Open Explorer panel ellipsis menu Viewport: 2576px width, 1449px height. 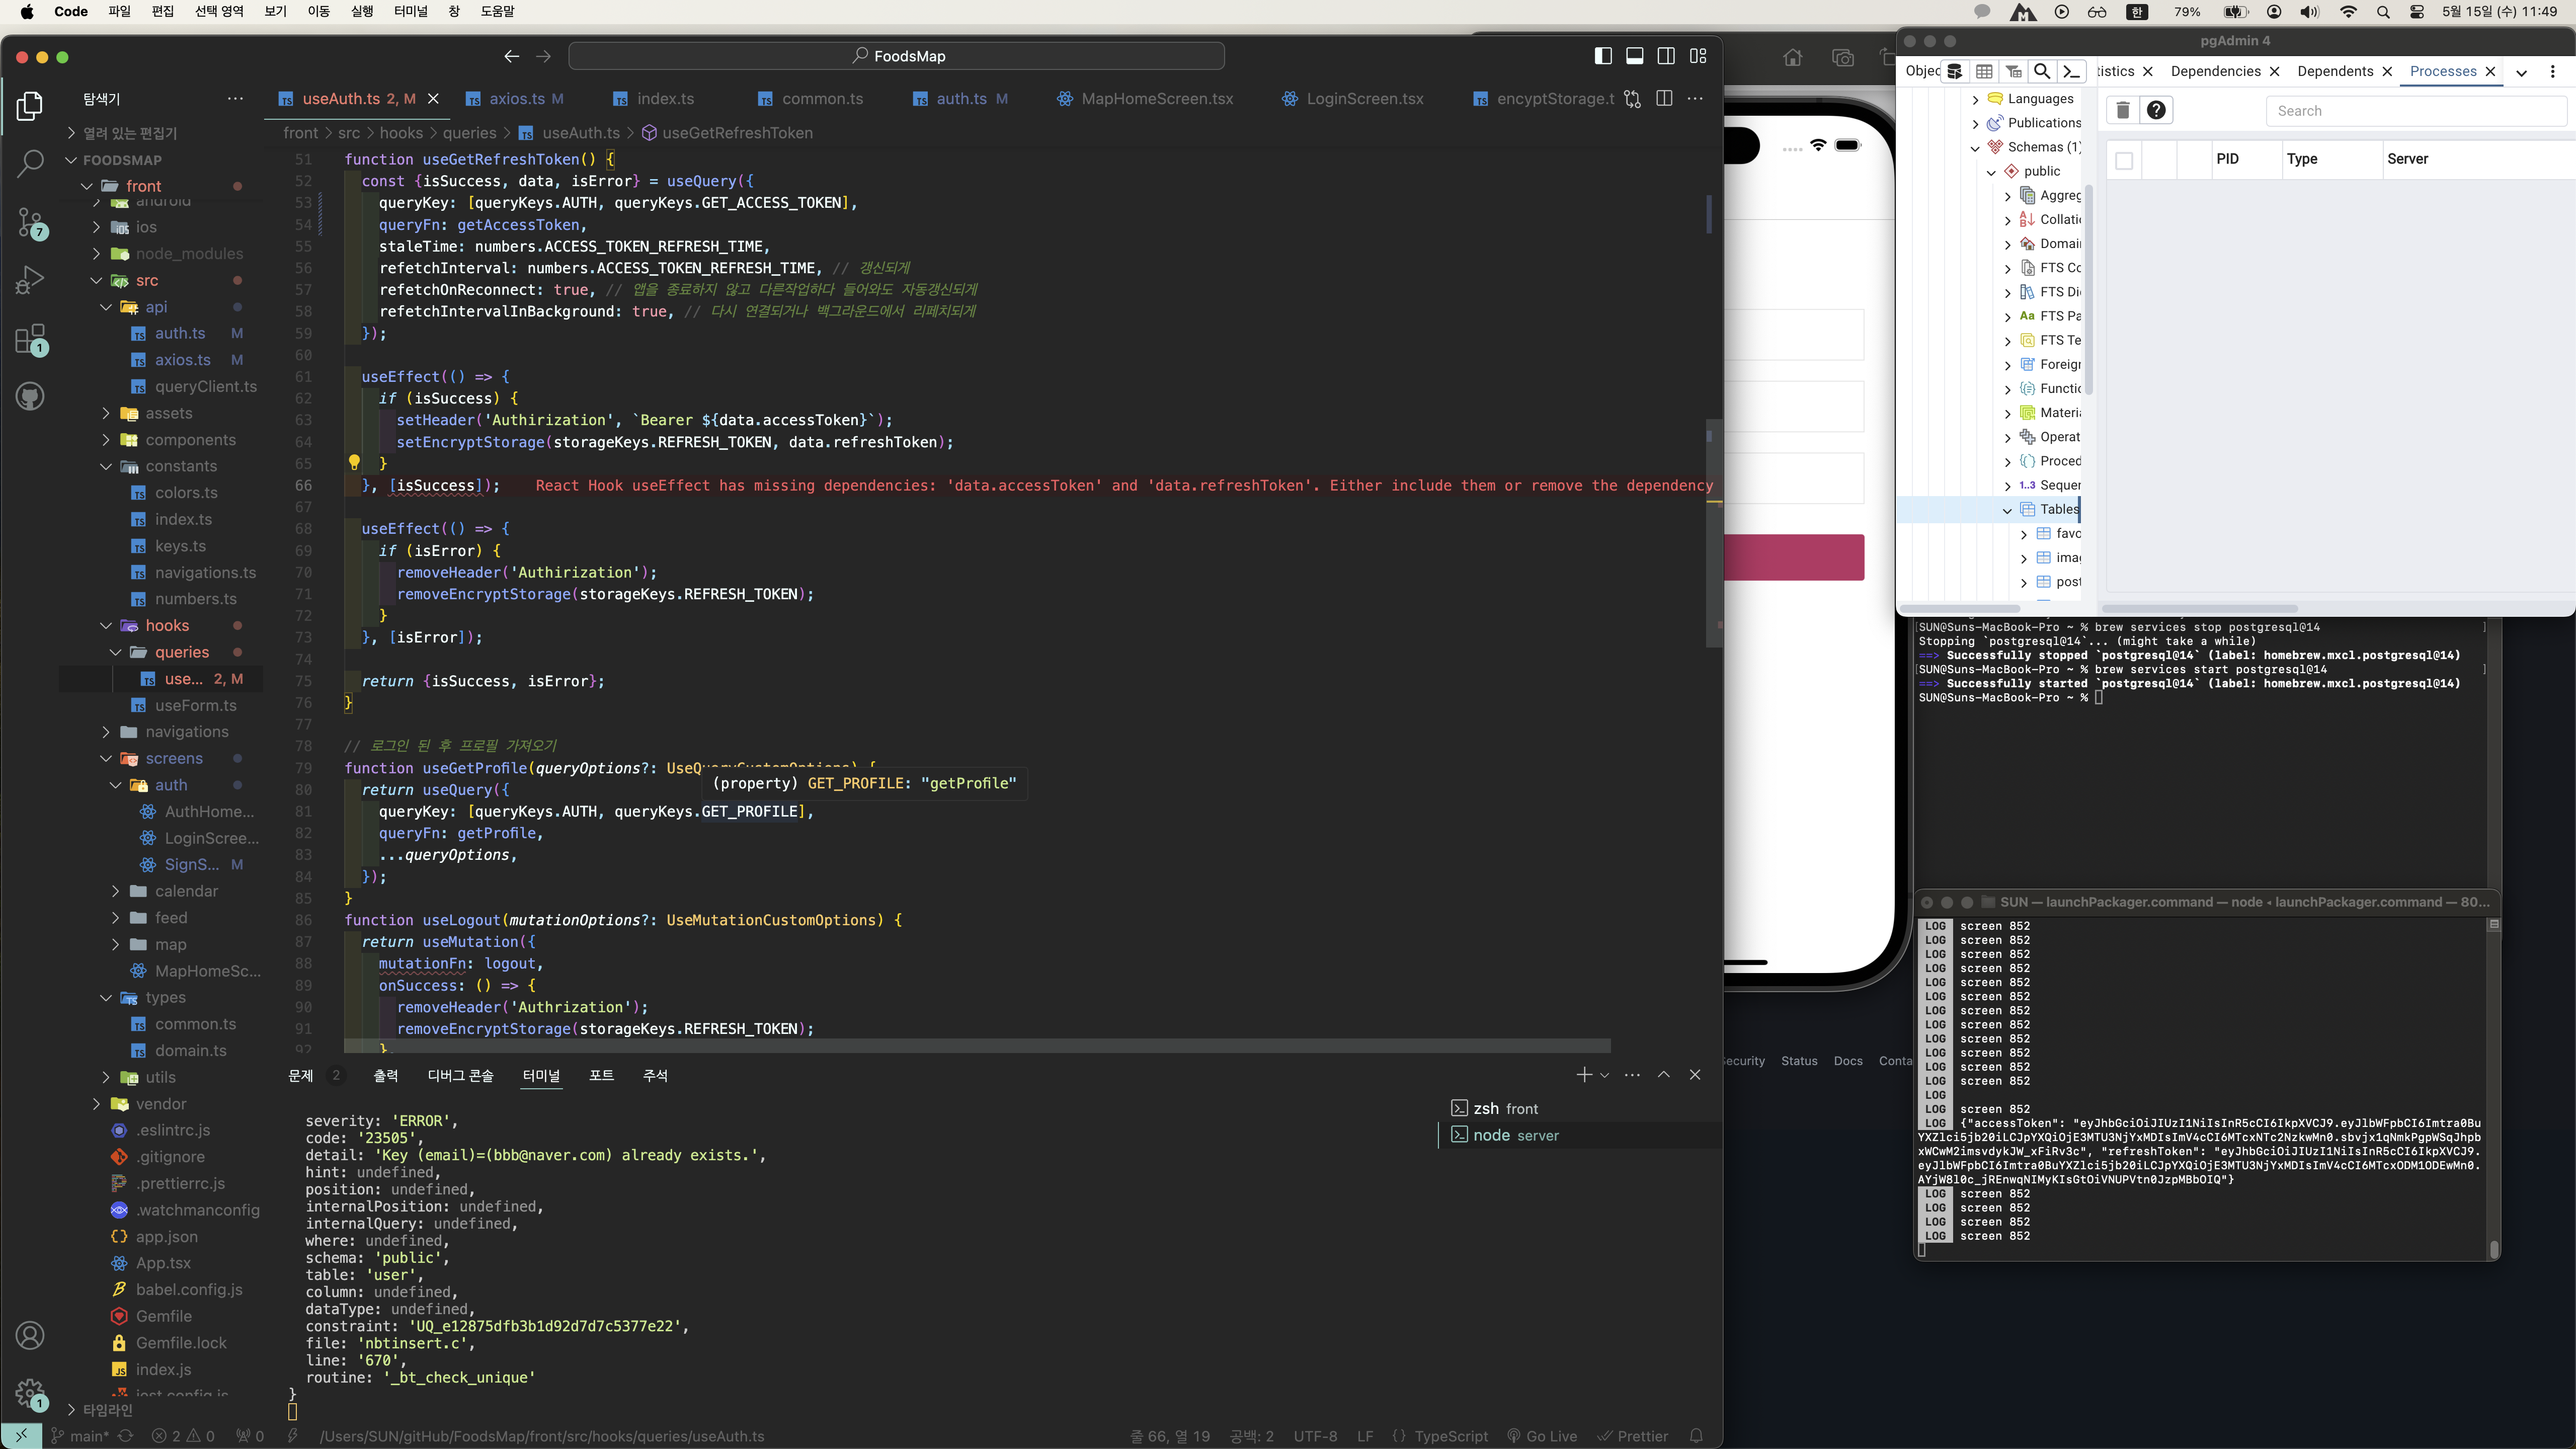click(x=235, y=99)
